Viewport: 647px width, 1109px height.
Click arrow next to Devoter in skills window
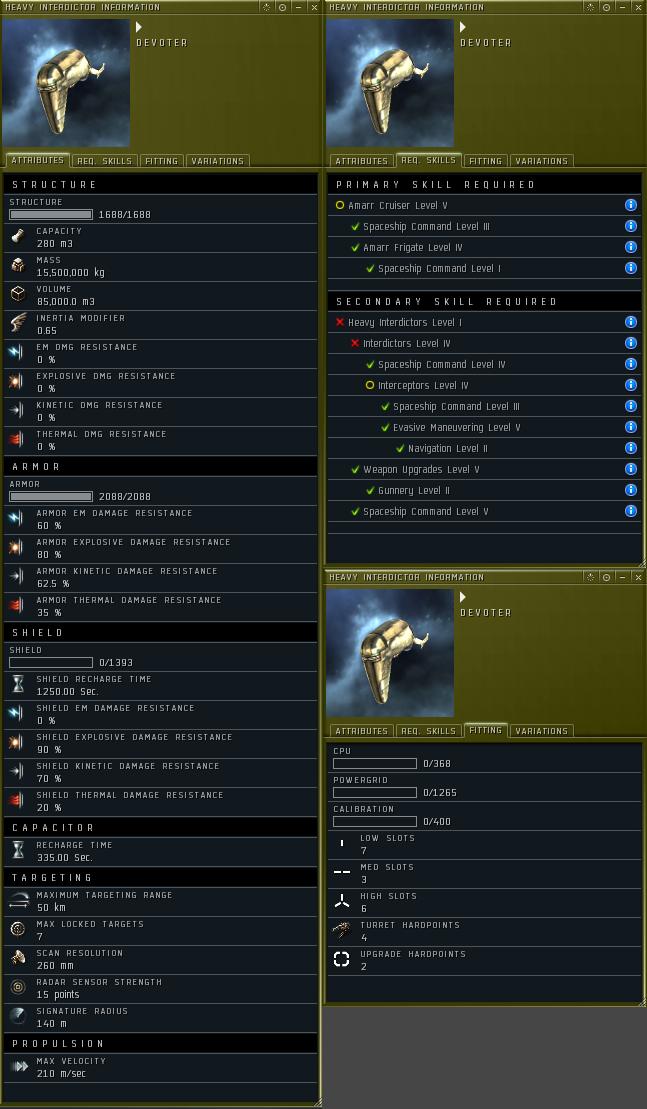click(x=463, y=27)
